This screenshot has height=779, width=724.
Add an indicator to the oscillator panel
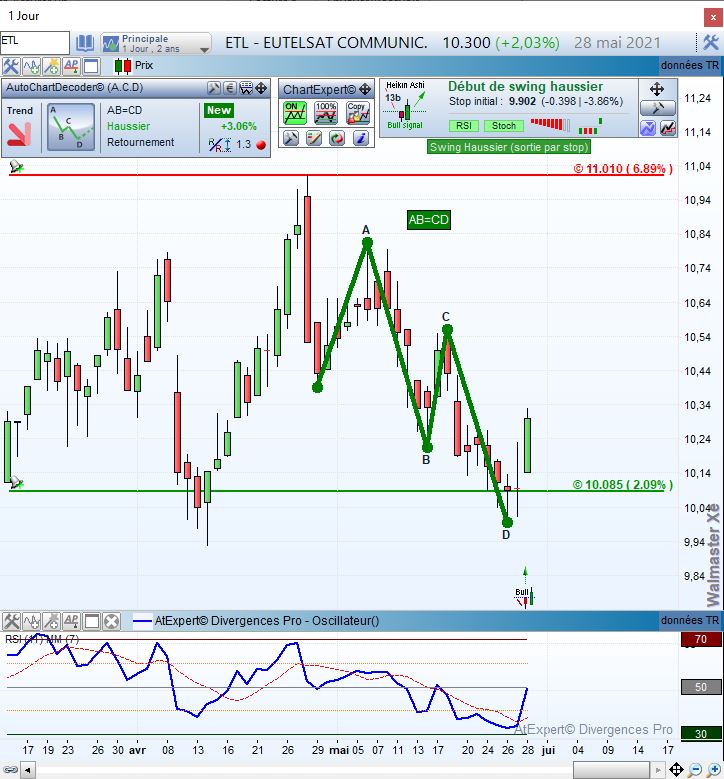[31, 621]
